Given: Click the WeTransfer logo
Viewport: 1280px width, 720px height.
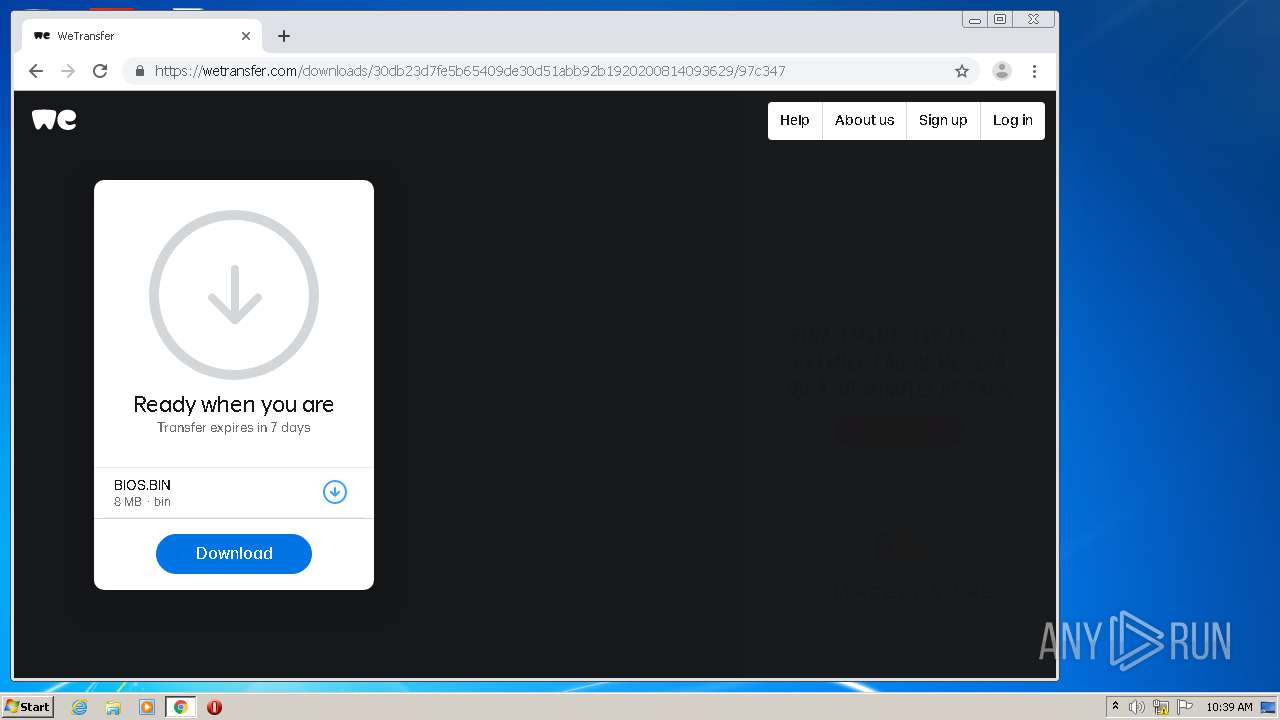Looking at the screenshot, I should click(54, 119).
